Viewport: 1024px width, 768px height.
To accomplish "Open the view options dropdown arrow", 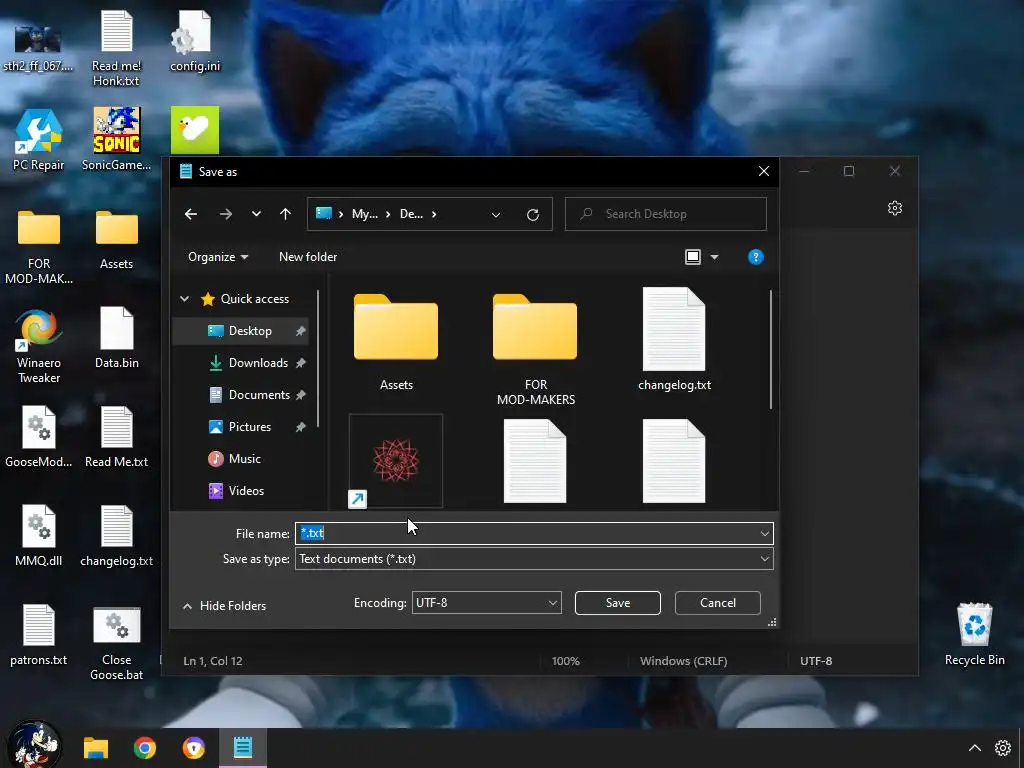I will coord(714,257).
